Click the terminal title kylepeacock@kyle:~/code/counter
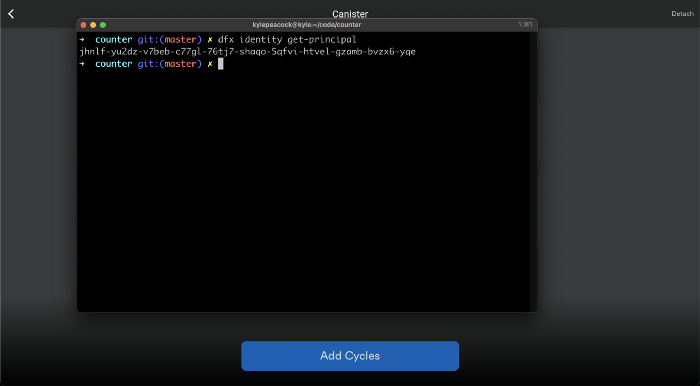This screenshot has width=700, height=386. [307, 25]
